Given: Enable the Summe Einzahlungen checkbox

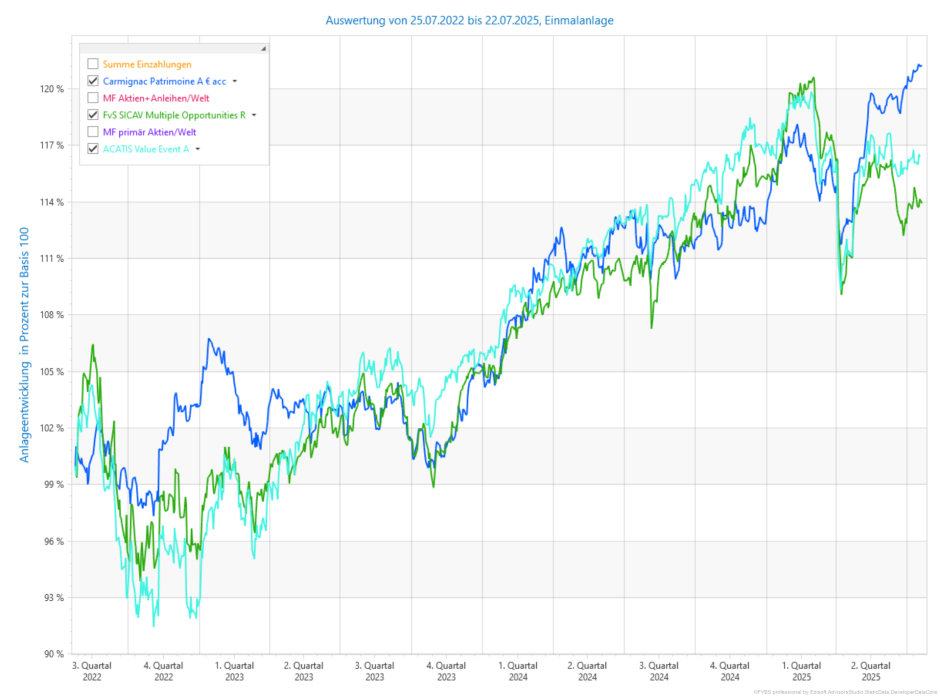Looking at the screenshot, I should (93, 64).
